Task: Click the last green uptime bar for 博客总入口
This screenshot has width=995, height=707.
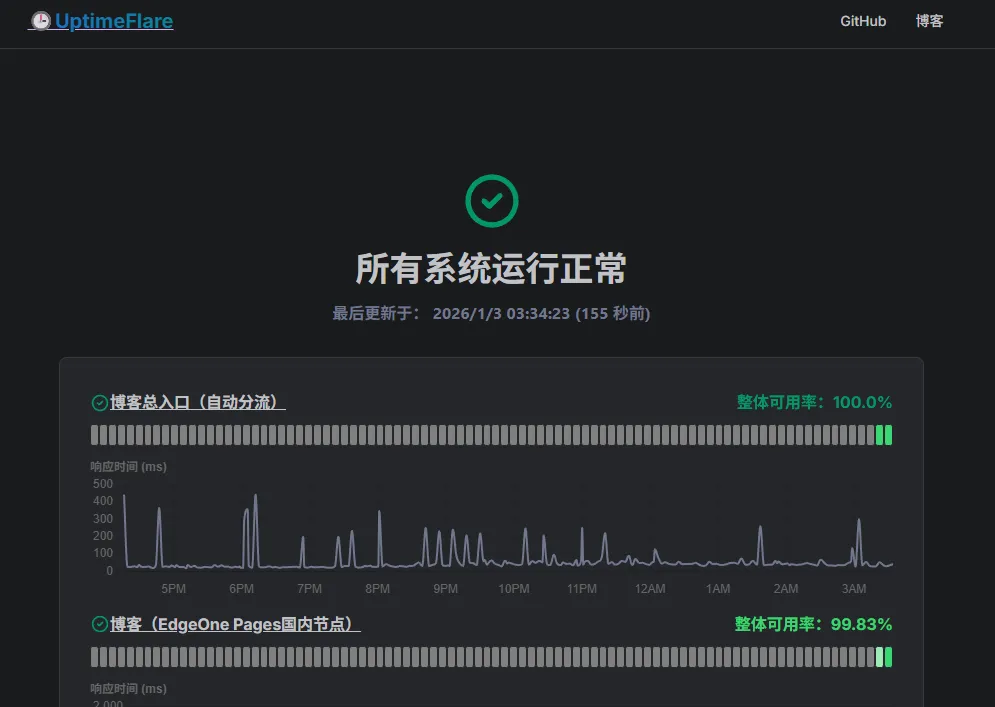Action: [888, 435]
